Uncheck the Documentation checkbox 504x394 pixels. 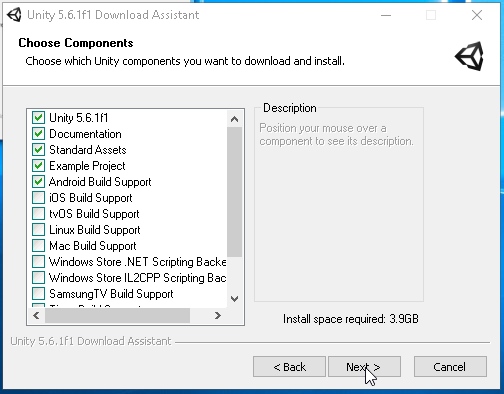tap(38, 134)
